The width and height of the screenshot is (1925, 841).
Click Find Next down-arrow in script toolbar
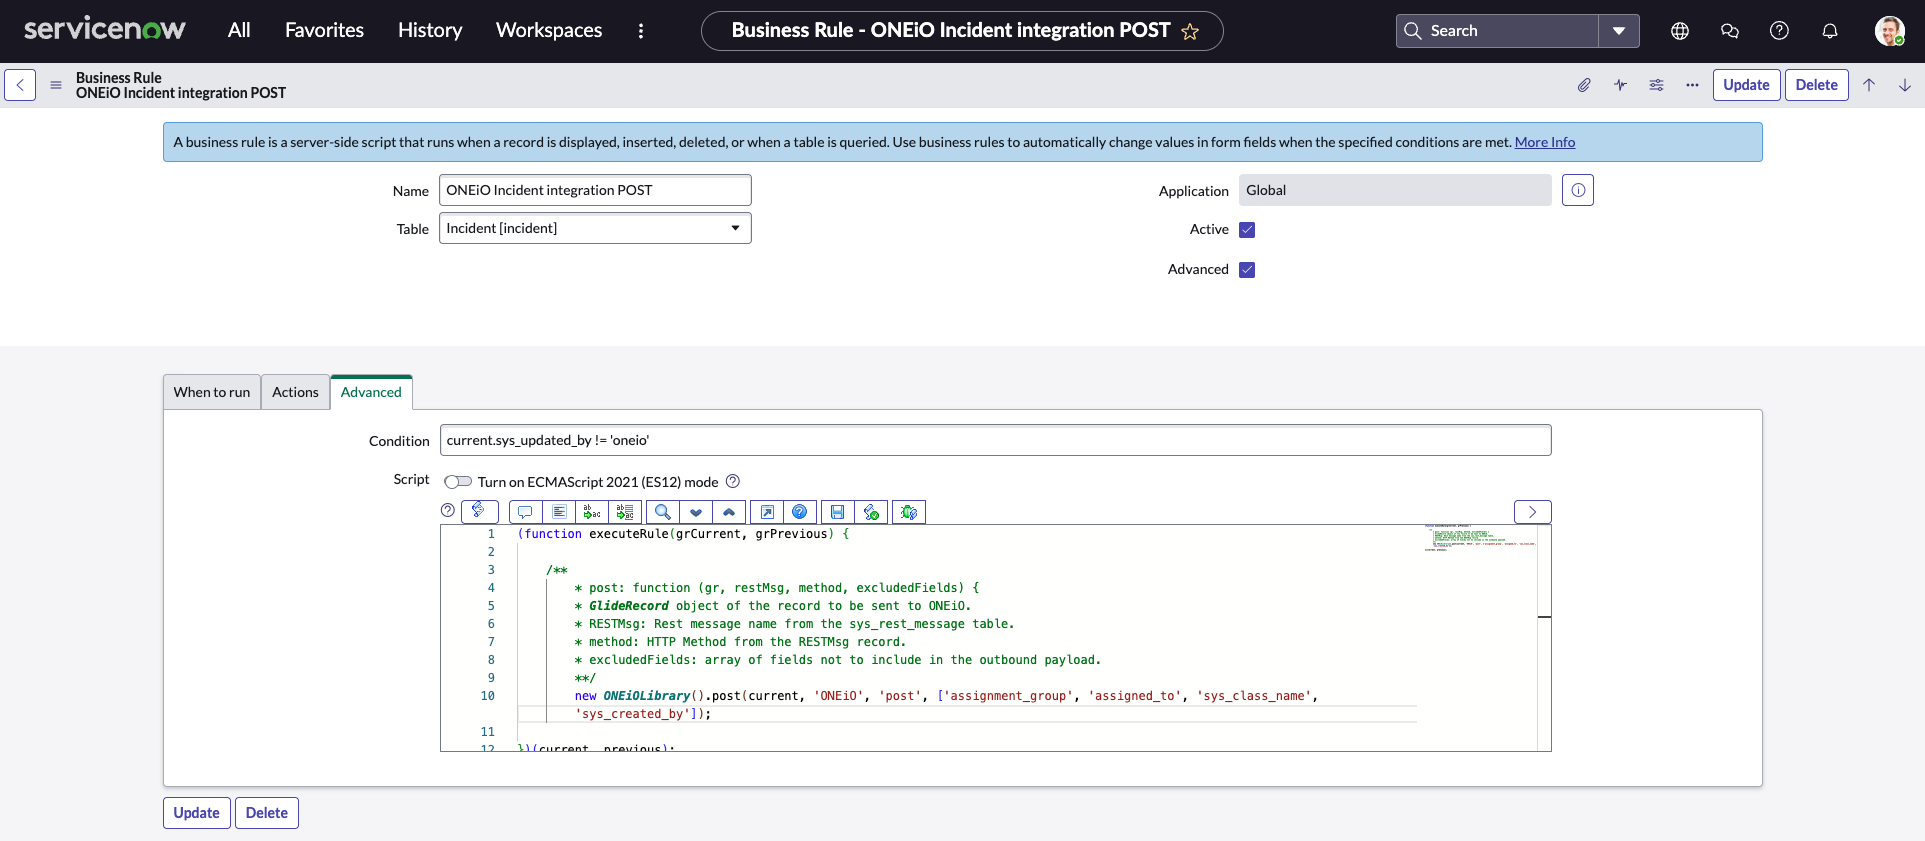pyautogui.click(x=696, y=512)
